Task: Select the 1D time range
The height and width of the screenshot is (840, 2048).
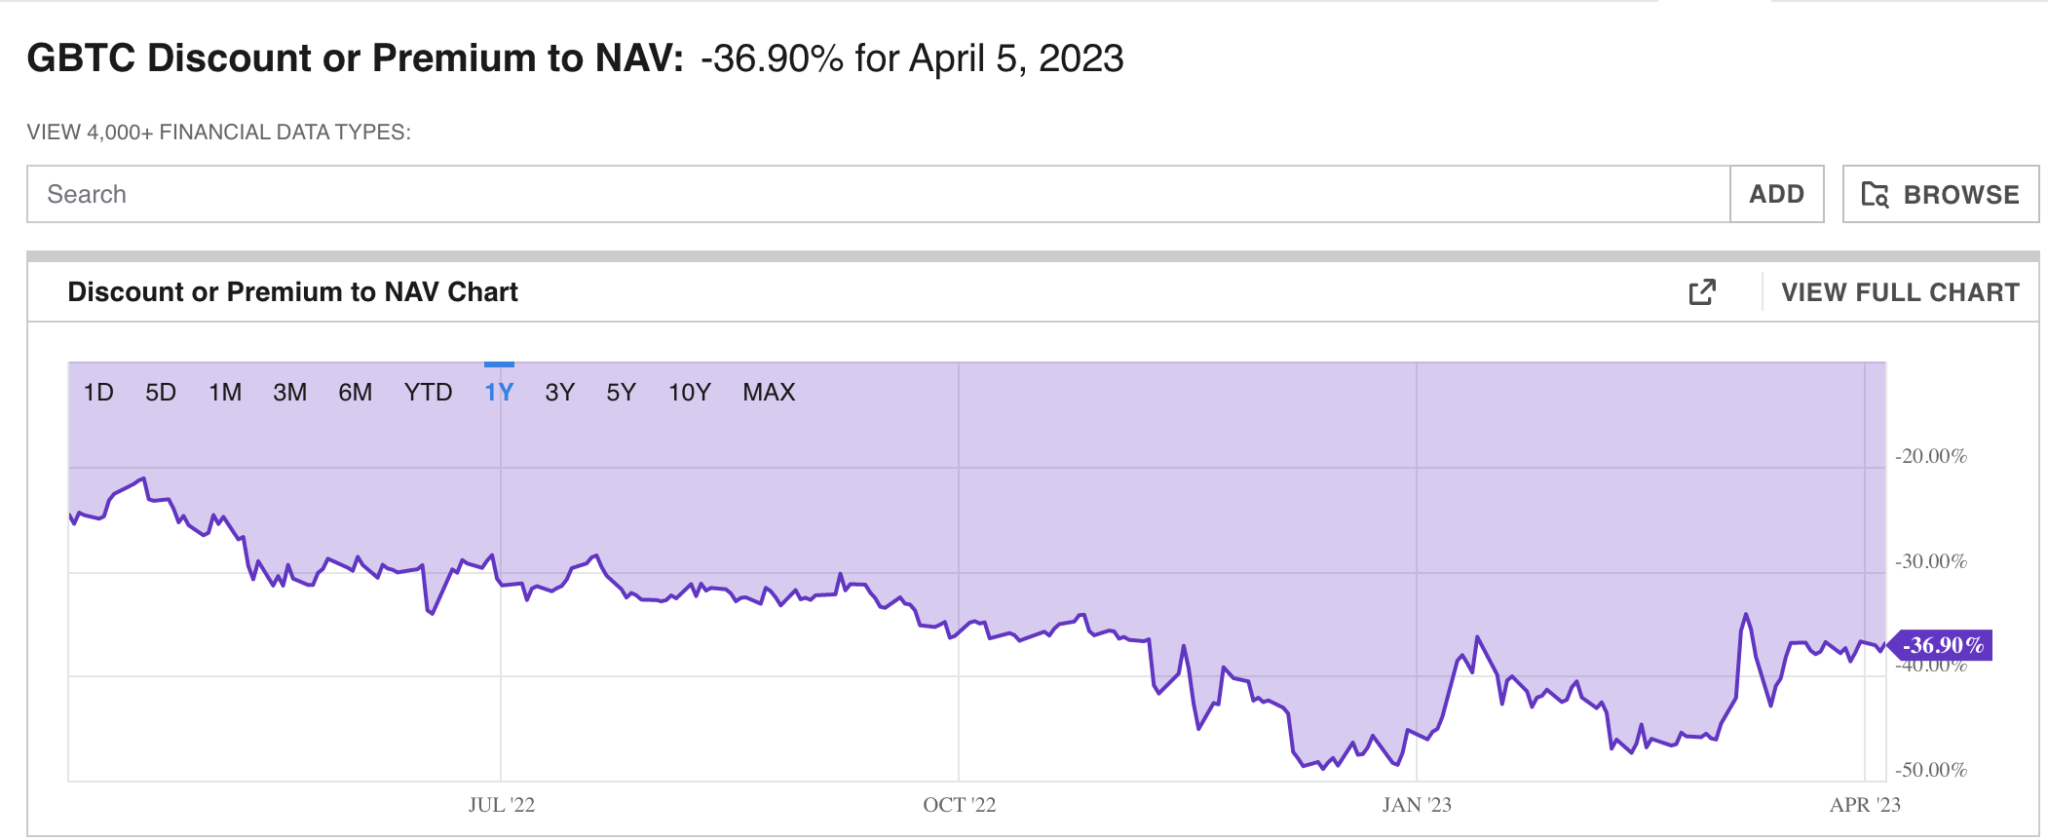Action: coord(98,392)
